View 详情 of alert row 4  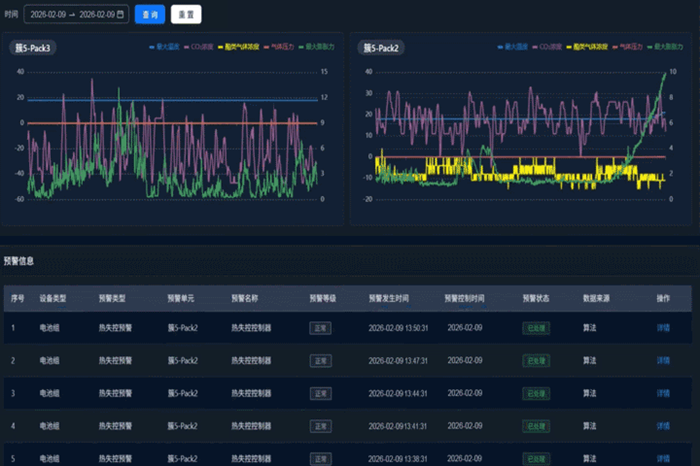(662, 426)
